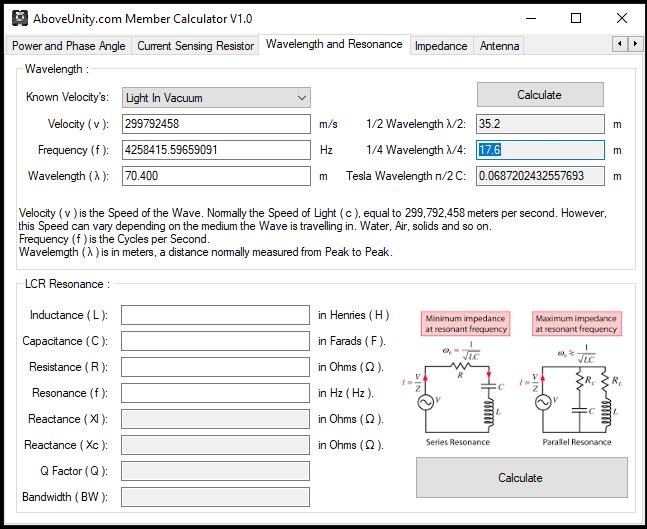The image size is (647, 529).
Task: Minimize the calculator window
Action: [x=531, y=18]
